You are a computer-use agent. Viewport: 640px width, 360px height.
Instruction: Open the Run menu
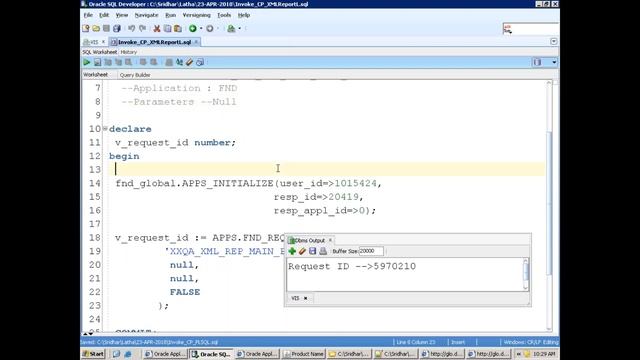(171, 15)
